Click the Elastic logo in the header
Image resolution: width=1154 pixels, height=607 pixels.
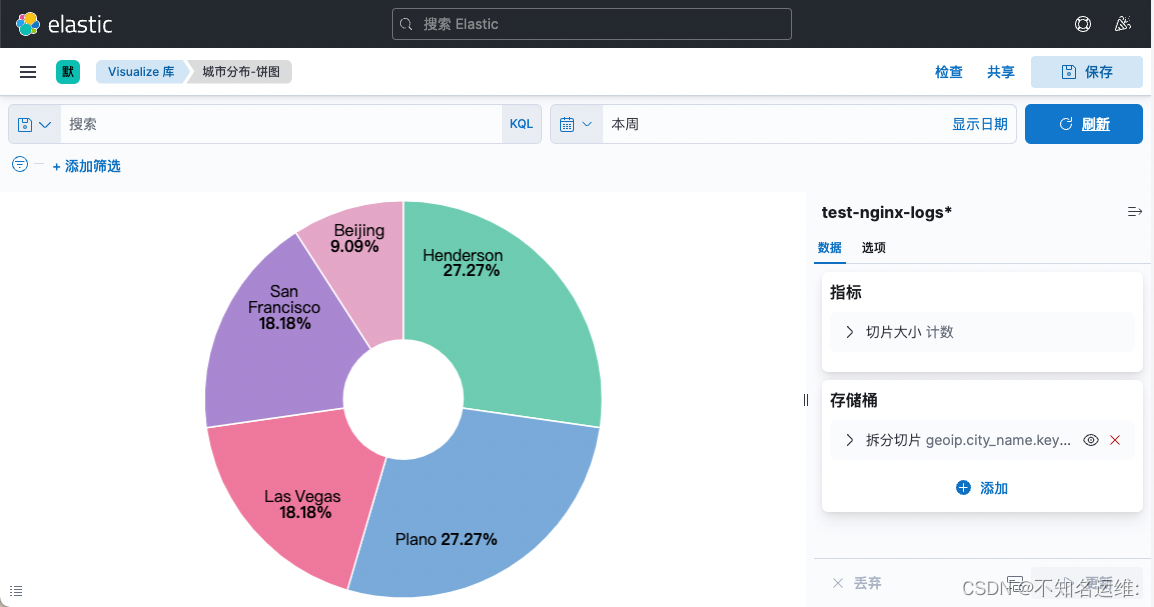click(29, 23)
